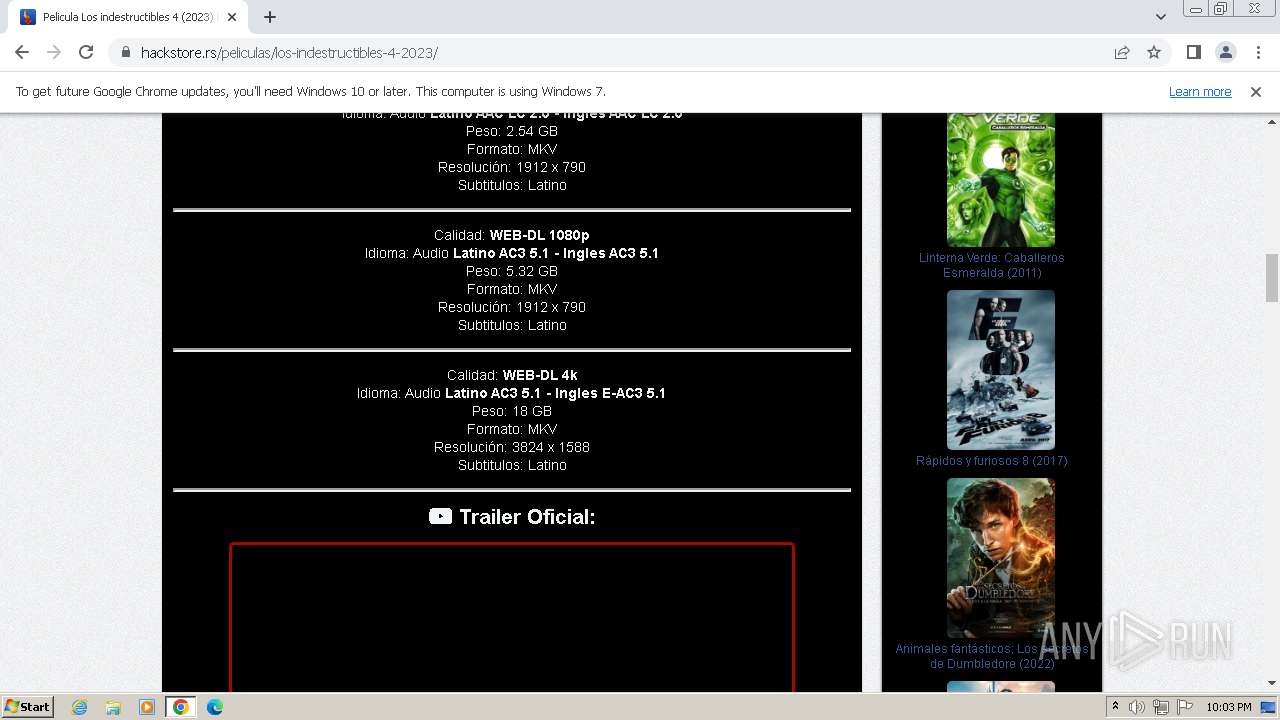Share this page from the address bar
Image resolution: width=1280 pixels, height=720 pixels.
coord(1122,52)
